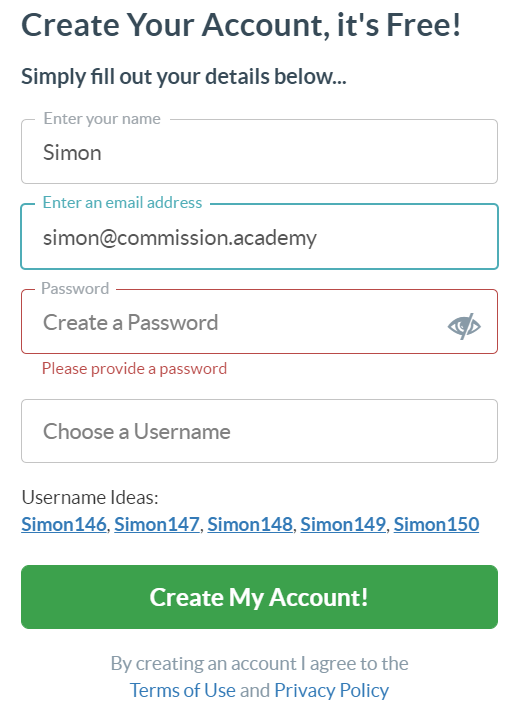This screenshot has height=721, width=515.
Task: Use the Simon149 username idea
Action: click(x=343, y=524)
